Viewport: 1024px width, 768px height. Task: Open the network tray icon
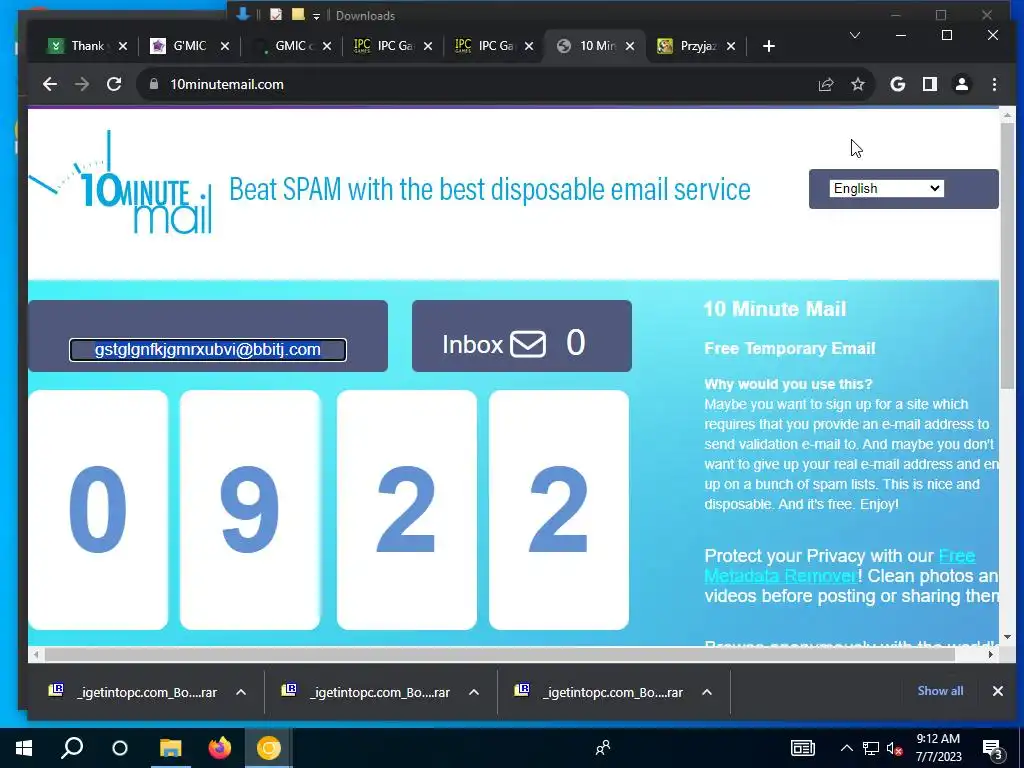(x=871, y=748)
